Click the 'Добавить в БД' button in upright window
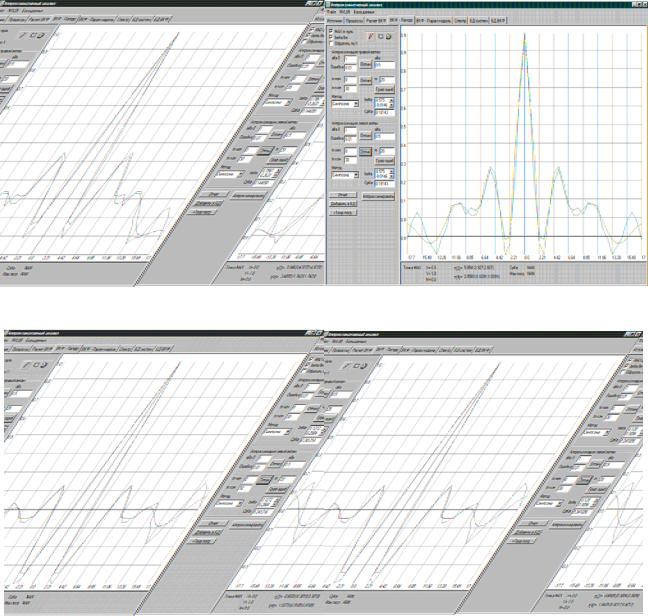This screenshot has height=616, width=648. click(343, 204)
